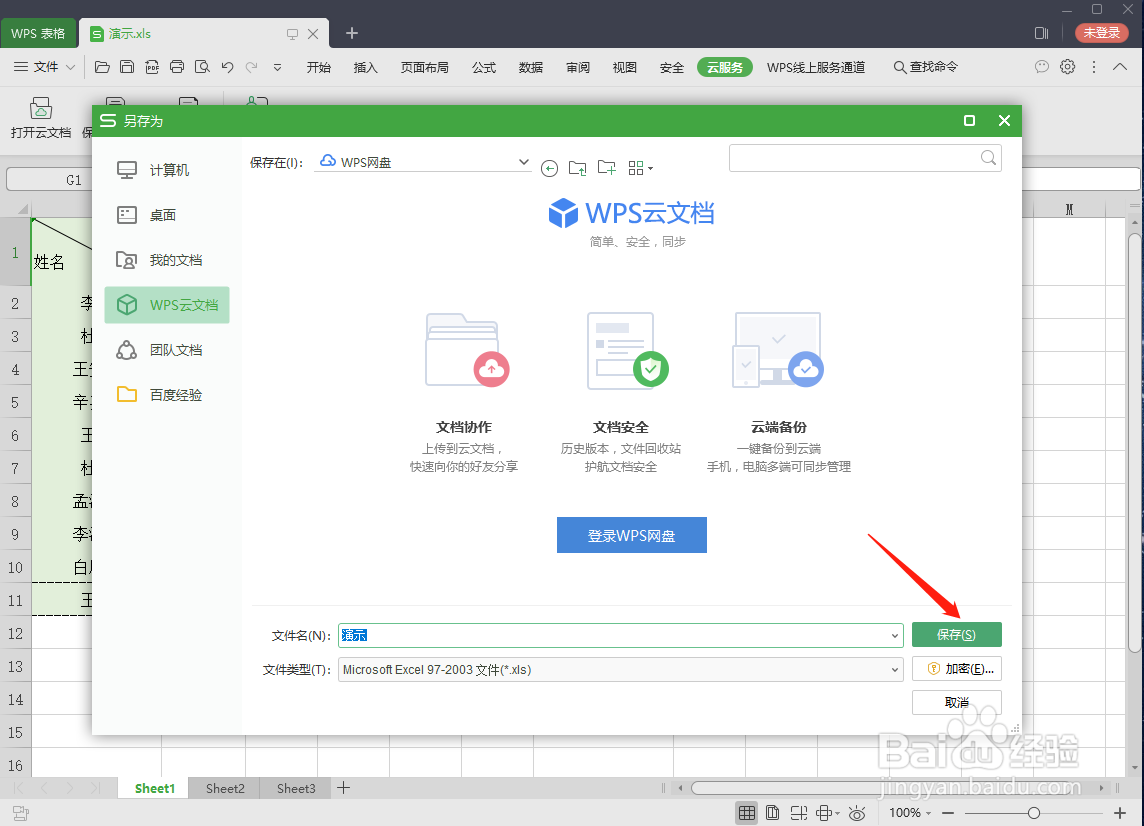Open print preview icon in toolbar
This screenshot has width=1144, height=826.
[202, 67]
